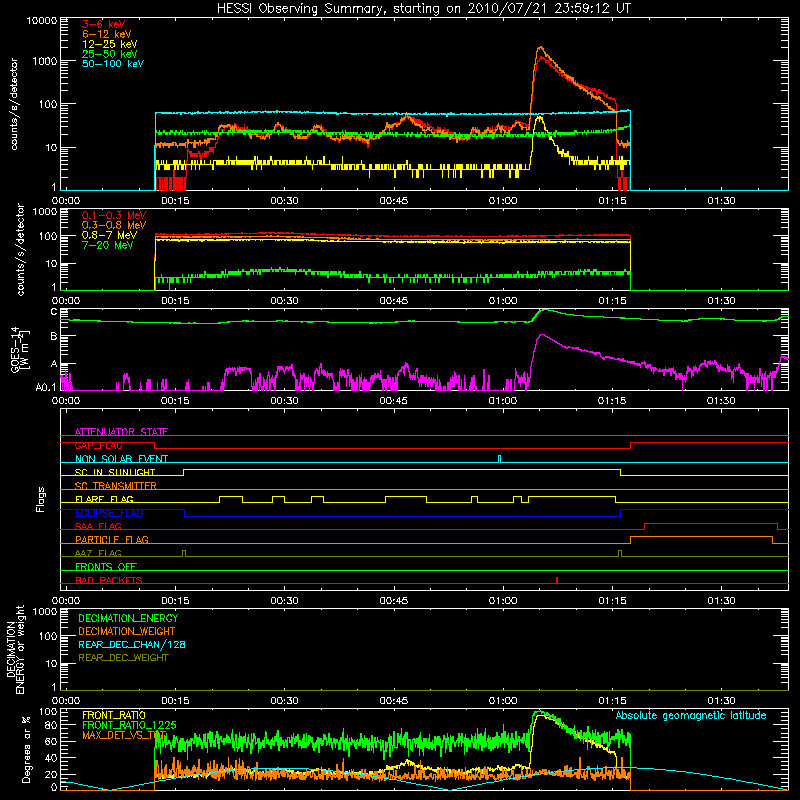
Task: Select the 3-6 keV legend entry
Action: coord(103,24)
